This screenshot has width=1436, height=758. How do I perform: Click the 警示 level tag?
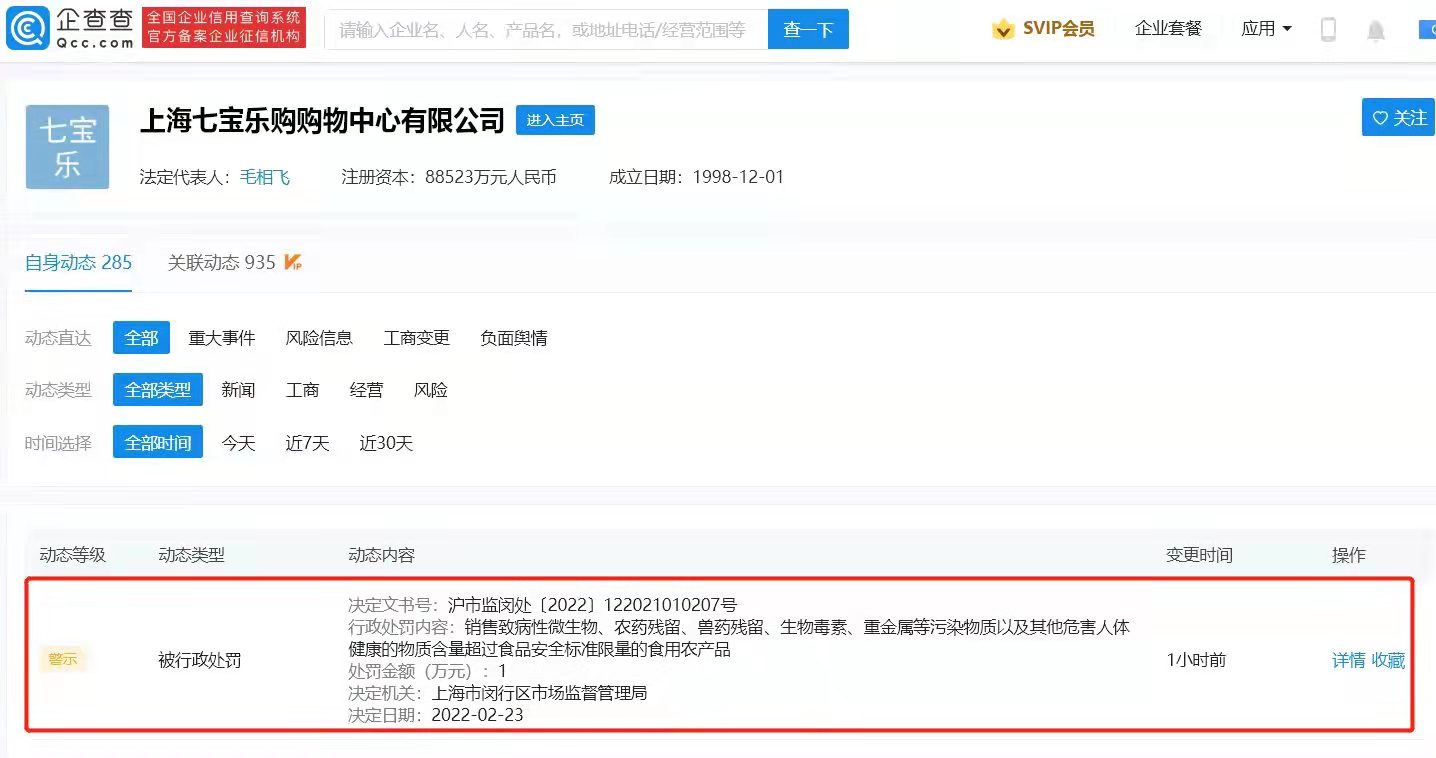click(x=63, y=659)
